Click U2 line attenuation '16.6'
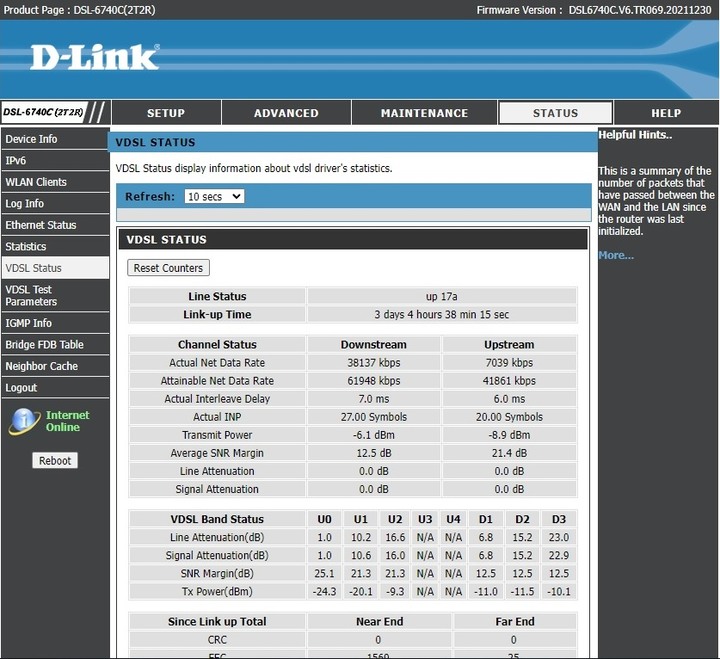This screenshot has width=720, height=659. [395, 537]
